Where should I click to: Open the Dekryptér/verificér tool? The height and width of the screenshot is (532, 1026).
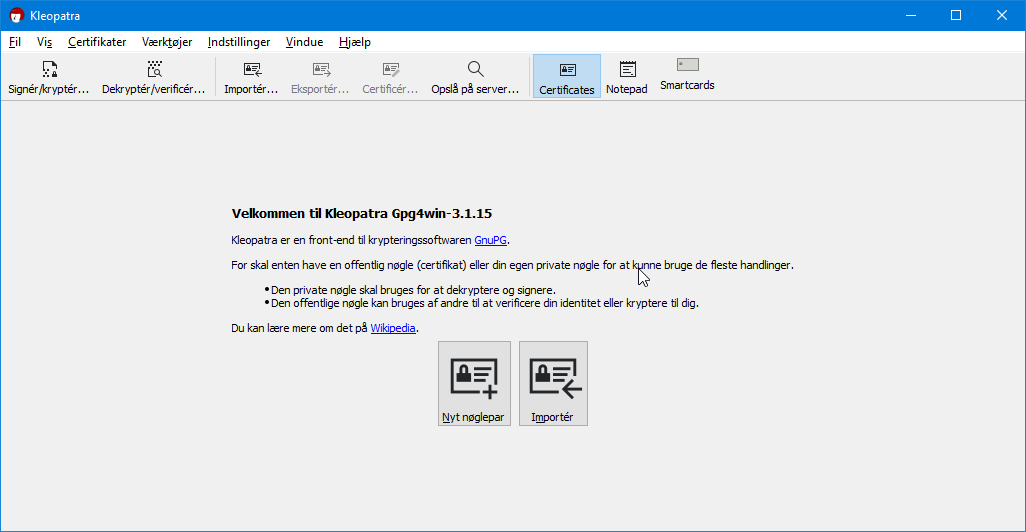(153, 77)
